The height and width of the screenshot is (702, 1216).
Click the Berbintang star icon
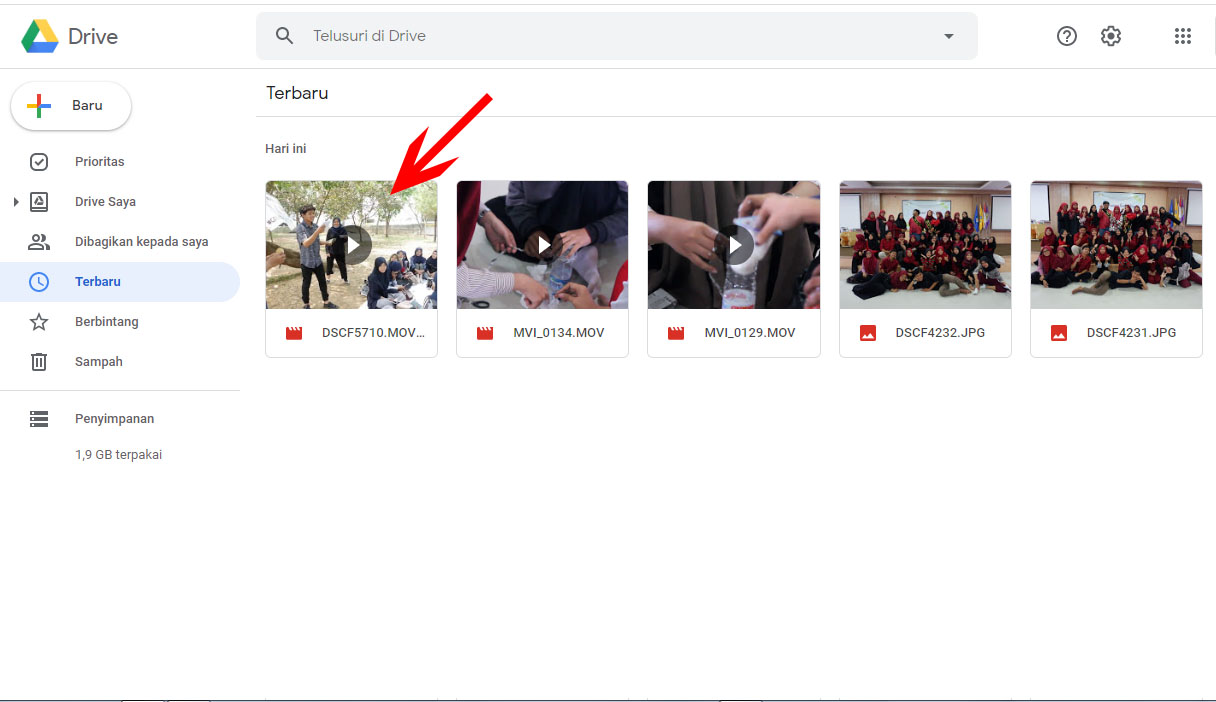point(39,322)
